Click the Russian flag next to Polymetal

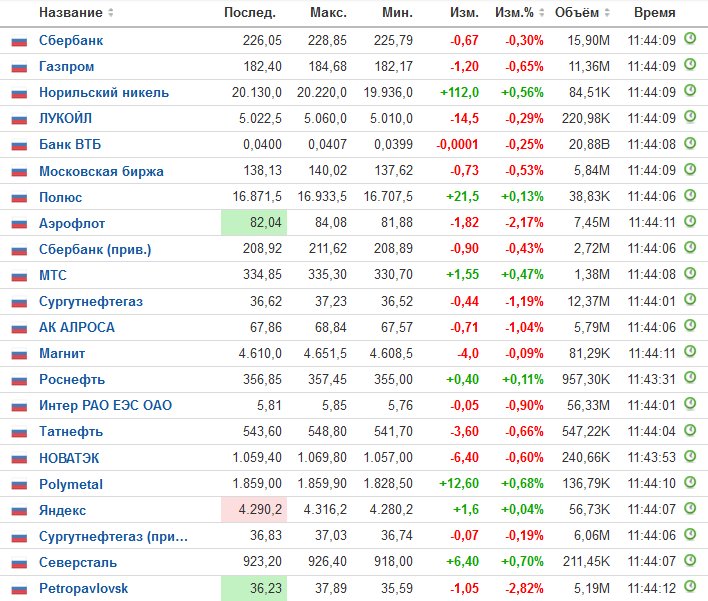pos(19,485)
